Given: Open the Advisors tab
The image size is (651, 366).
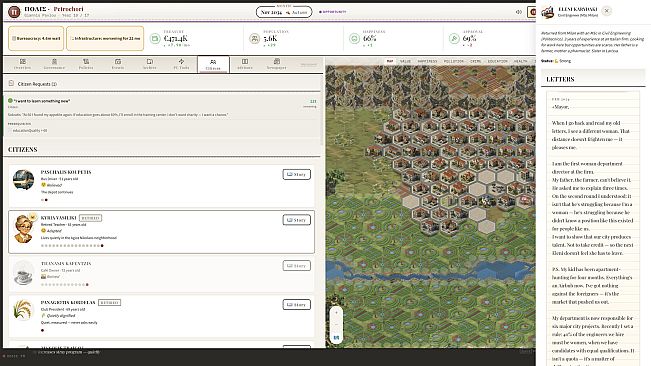Looking at the screenshot, I should [x=245, y=64].
